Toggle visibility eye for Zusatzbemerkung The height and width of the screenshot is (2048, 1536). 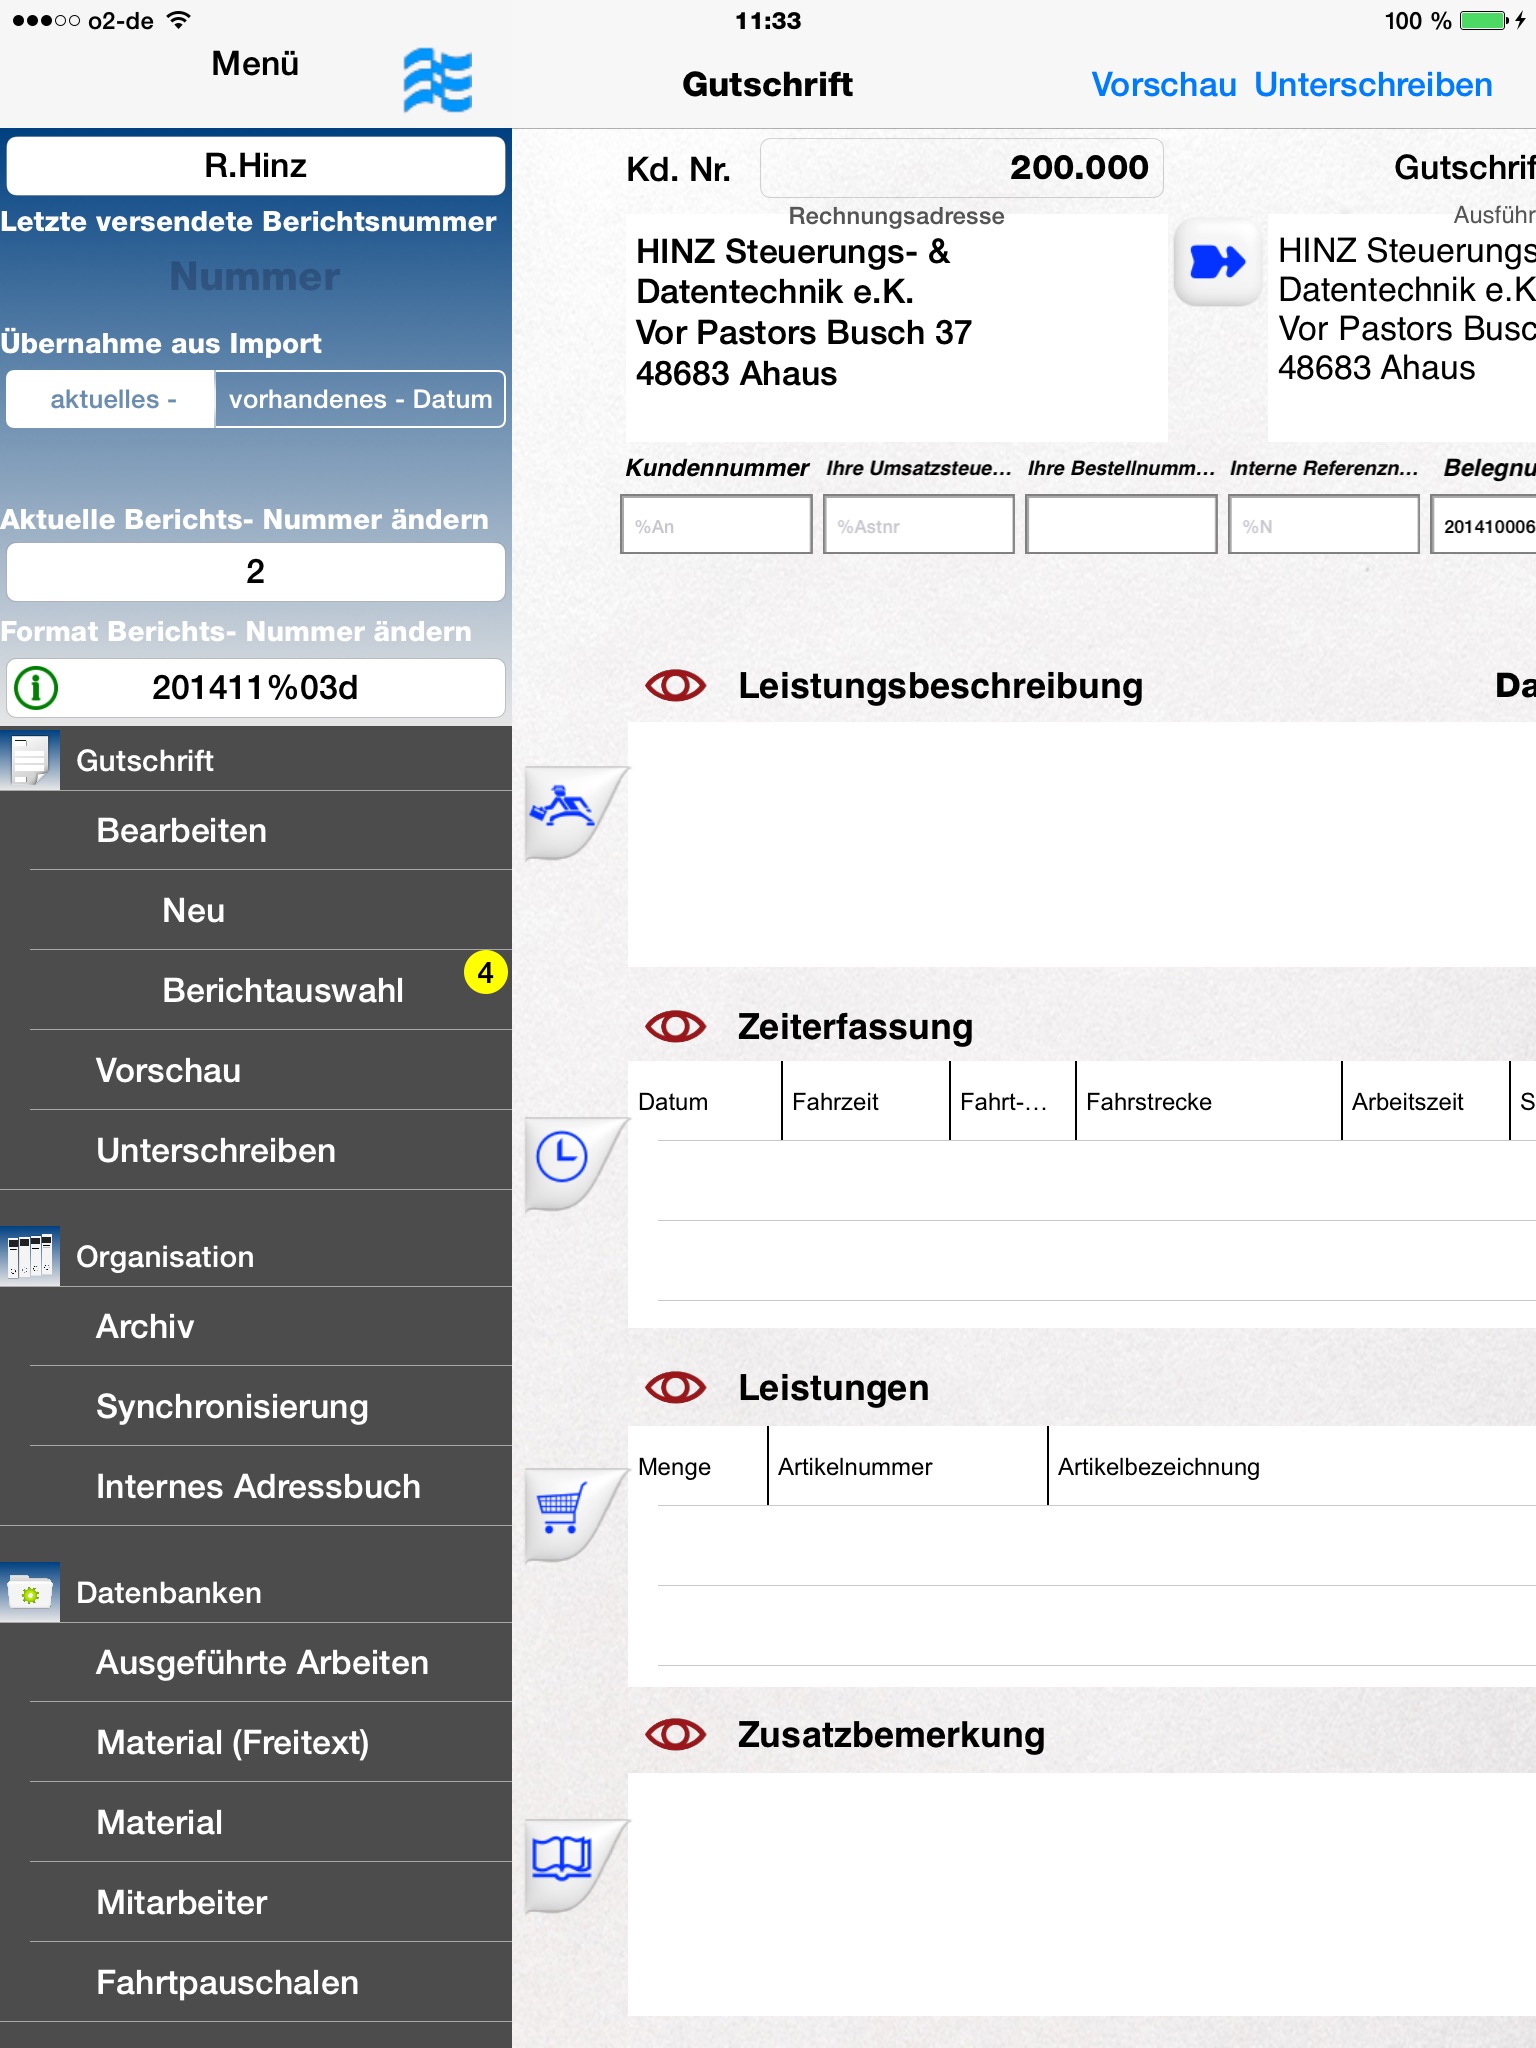click(x=676, y=1734)
